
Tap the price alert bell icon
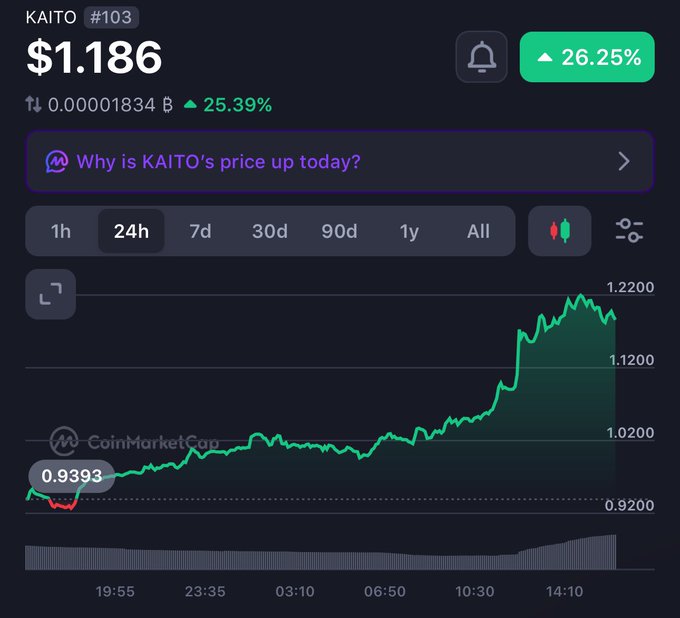481,57
